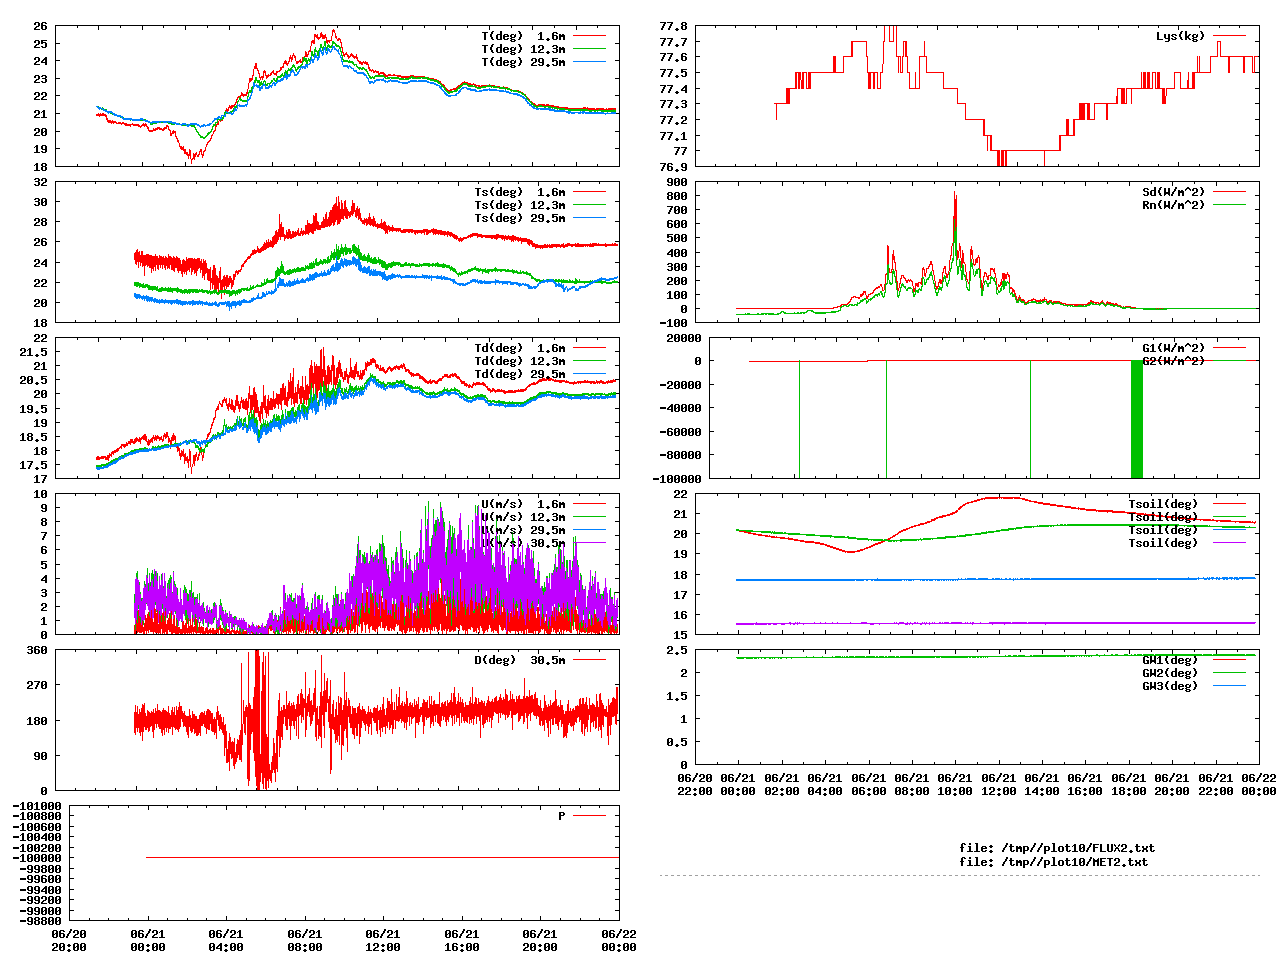Click the 360 tick on wind direction axis
1280x960 pixels.
tap(37, 650)
